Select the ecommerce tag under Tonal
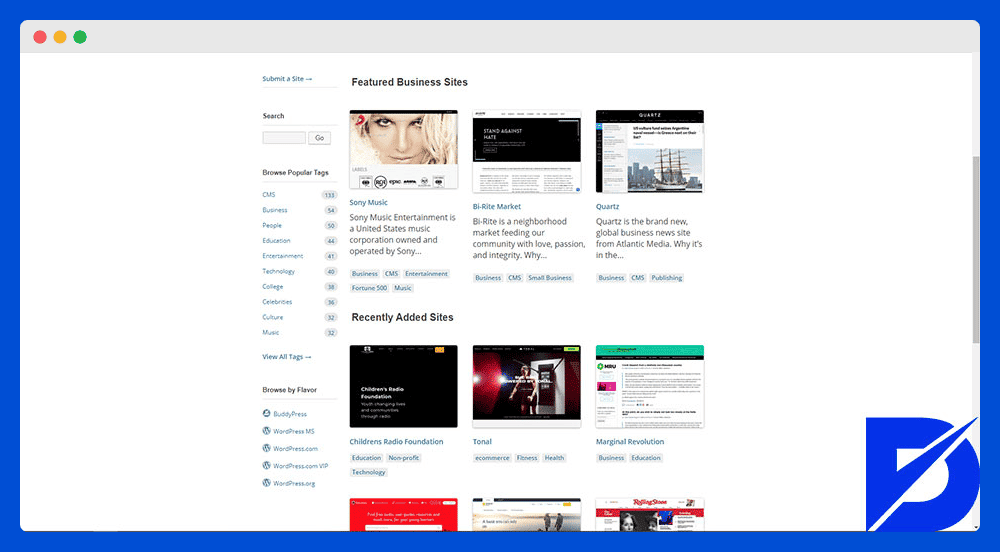The image size is (1000, 552). pyautogui.click(x=492, y=458)
